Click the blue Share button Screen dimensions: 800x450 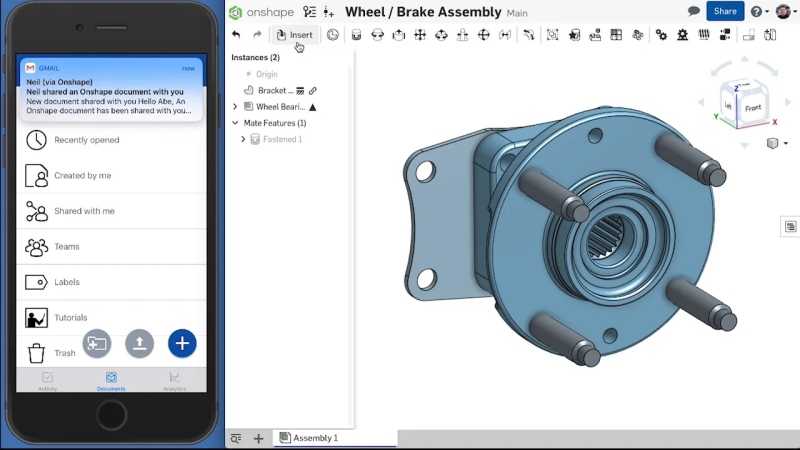(725, 11)
